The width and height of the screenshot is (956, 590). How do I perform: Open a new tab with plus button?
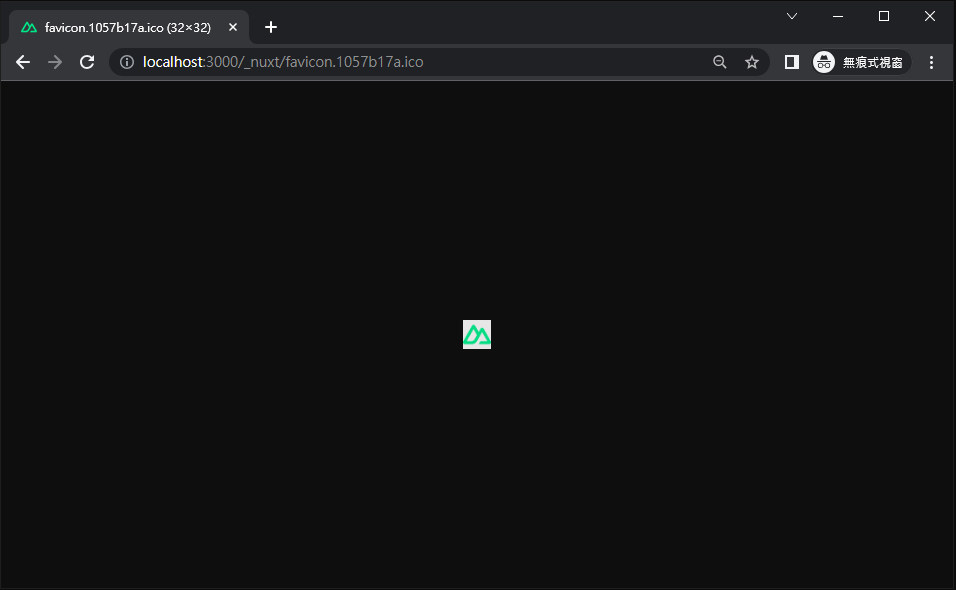click(x=271, y=27)
